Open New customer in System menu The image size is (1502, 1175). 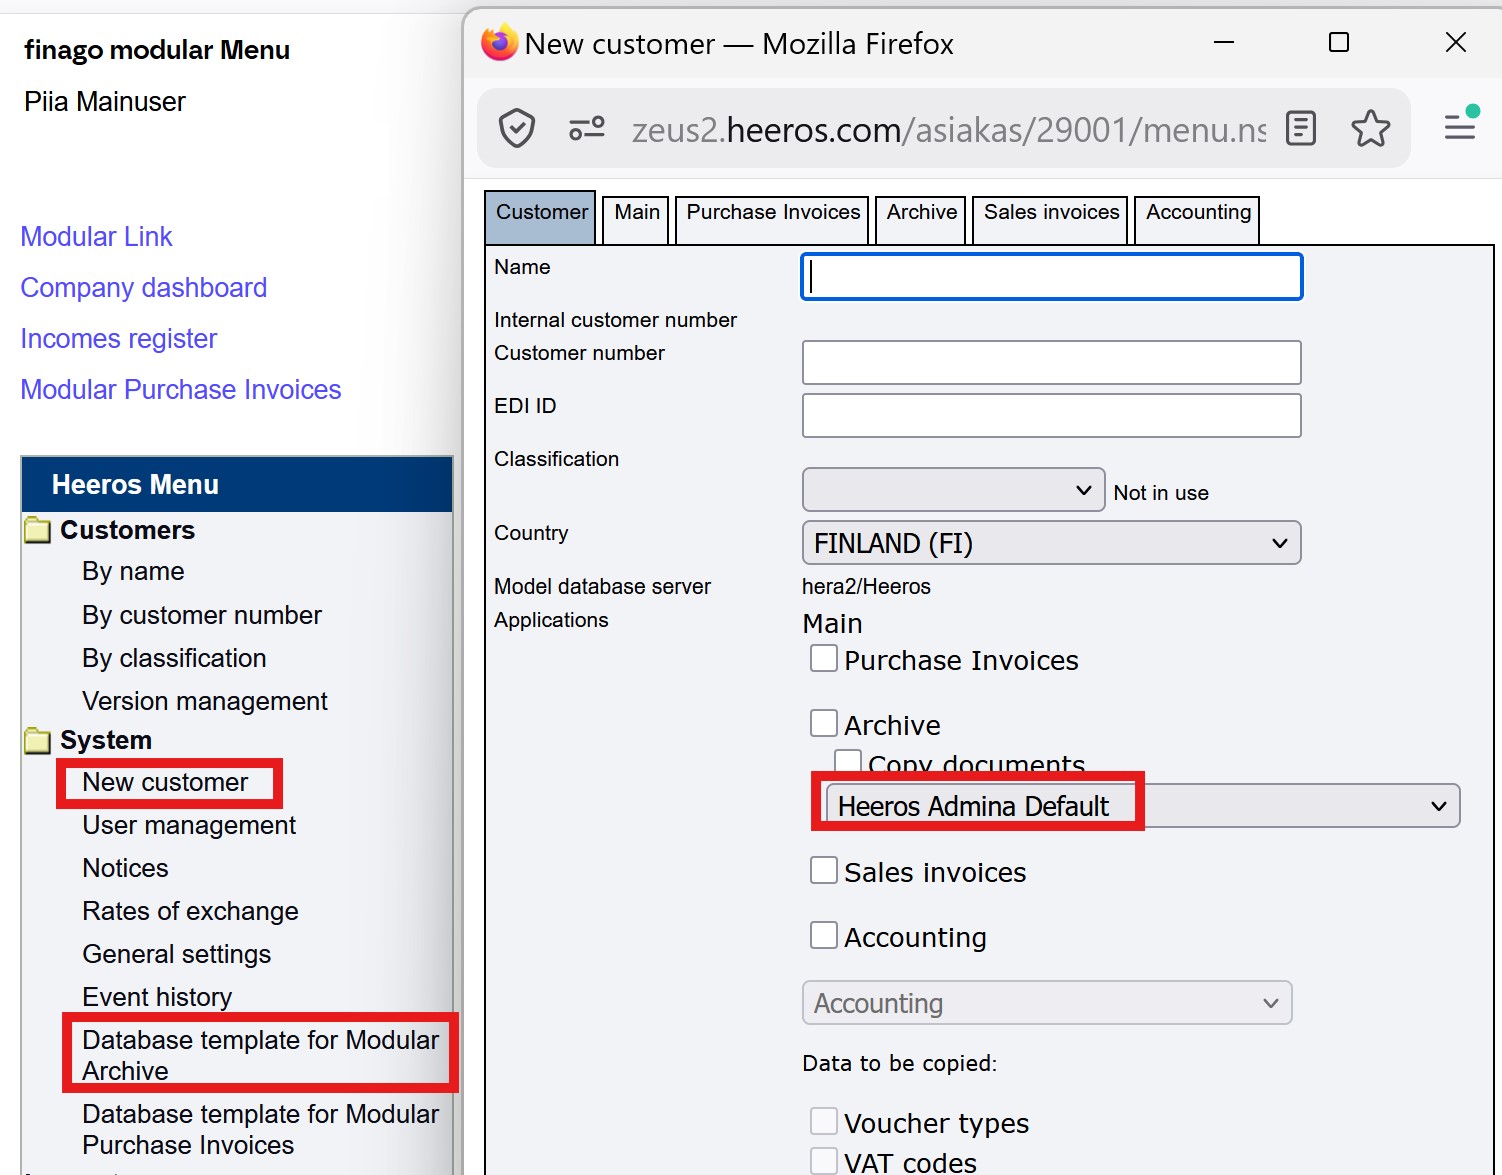pyautogui.click(x=165, y=782)
